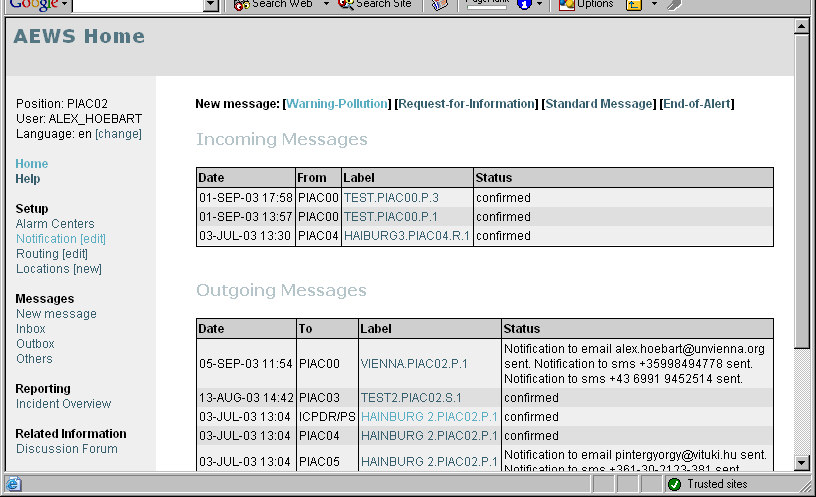816x497 pixels.
Task: Open the Google toolbar Options
Action: coord(586,4)
